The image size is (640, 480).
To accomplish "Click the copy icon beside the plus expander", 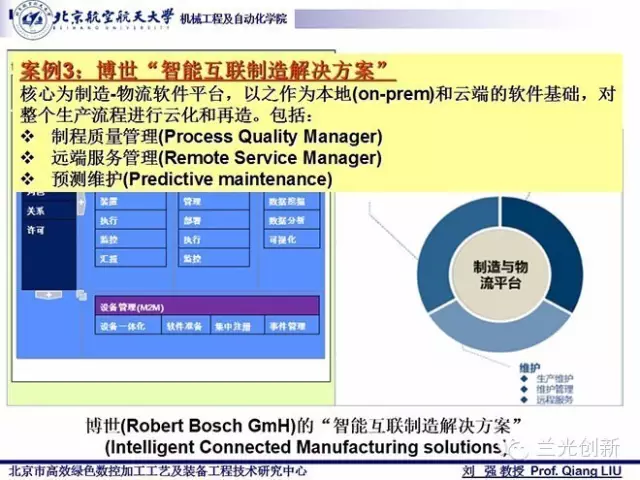I will [82, 295].
